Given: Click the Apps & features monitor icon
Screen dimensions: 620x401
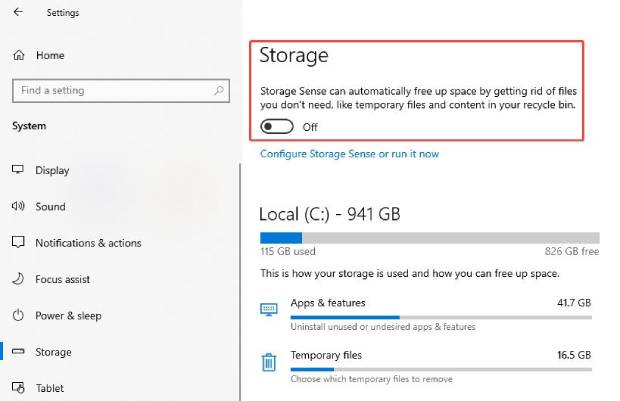Looking at the screenshot, I should pos(269,309).
